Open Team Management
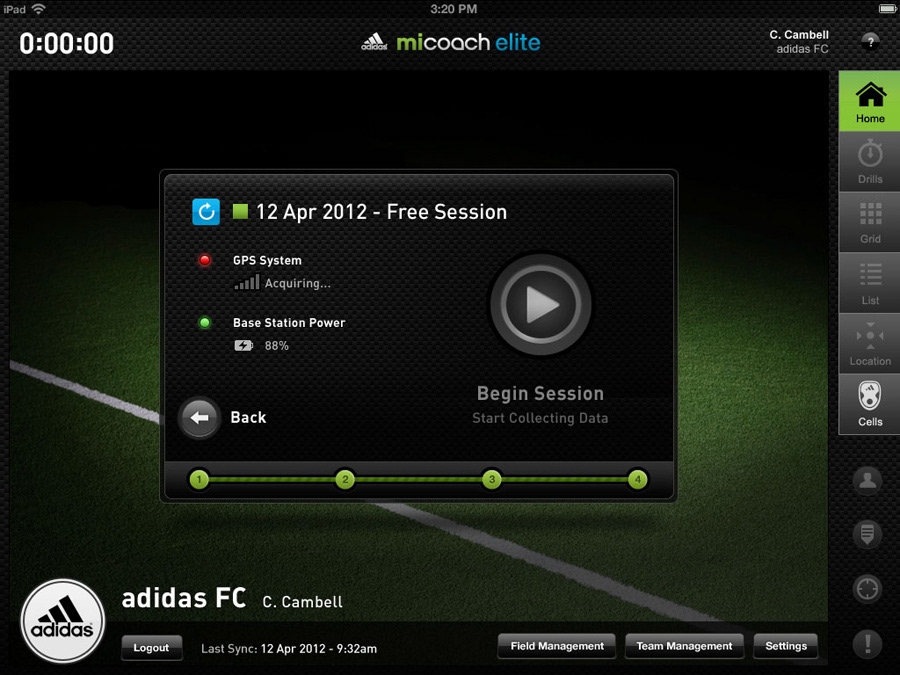 click(x=684, y=646)
